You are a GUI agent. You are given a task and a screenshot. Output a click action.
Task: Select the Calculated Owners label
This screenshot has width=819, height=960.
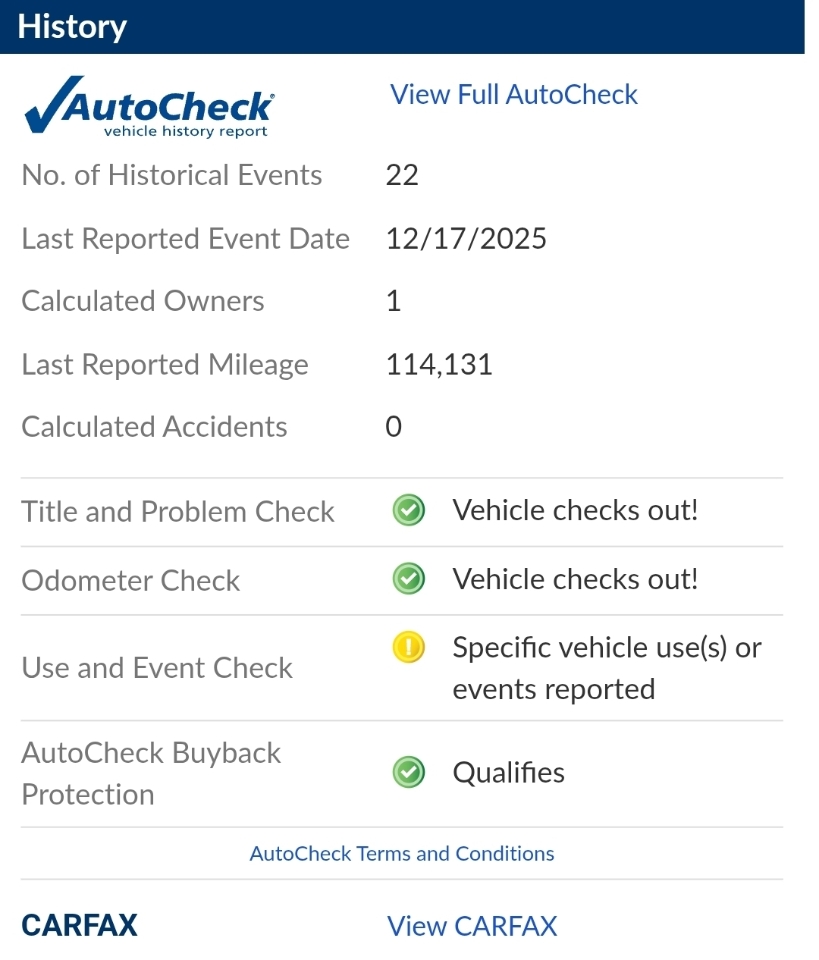coord(143,301)
